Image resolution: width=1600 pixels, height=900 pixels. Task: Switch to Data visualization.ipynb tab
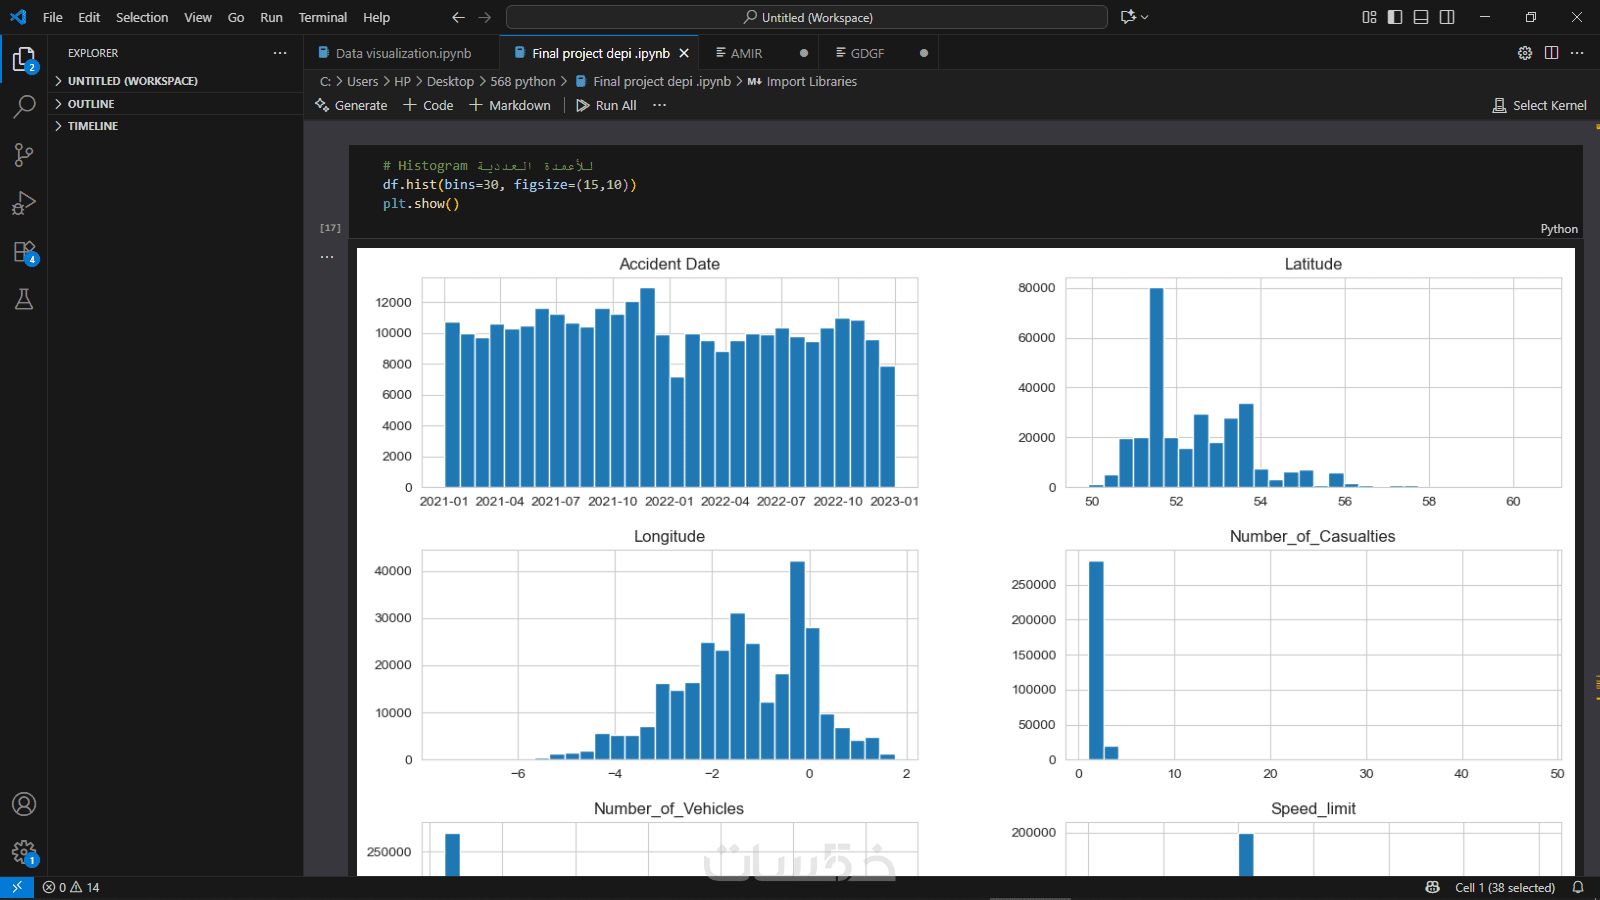pos(402,53)
